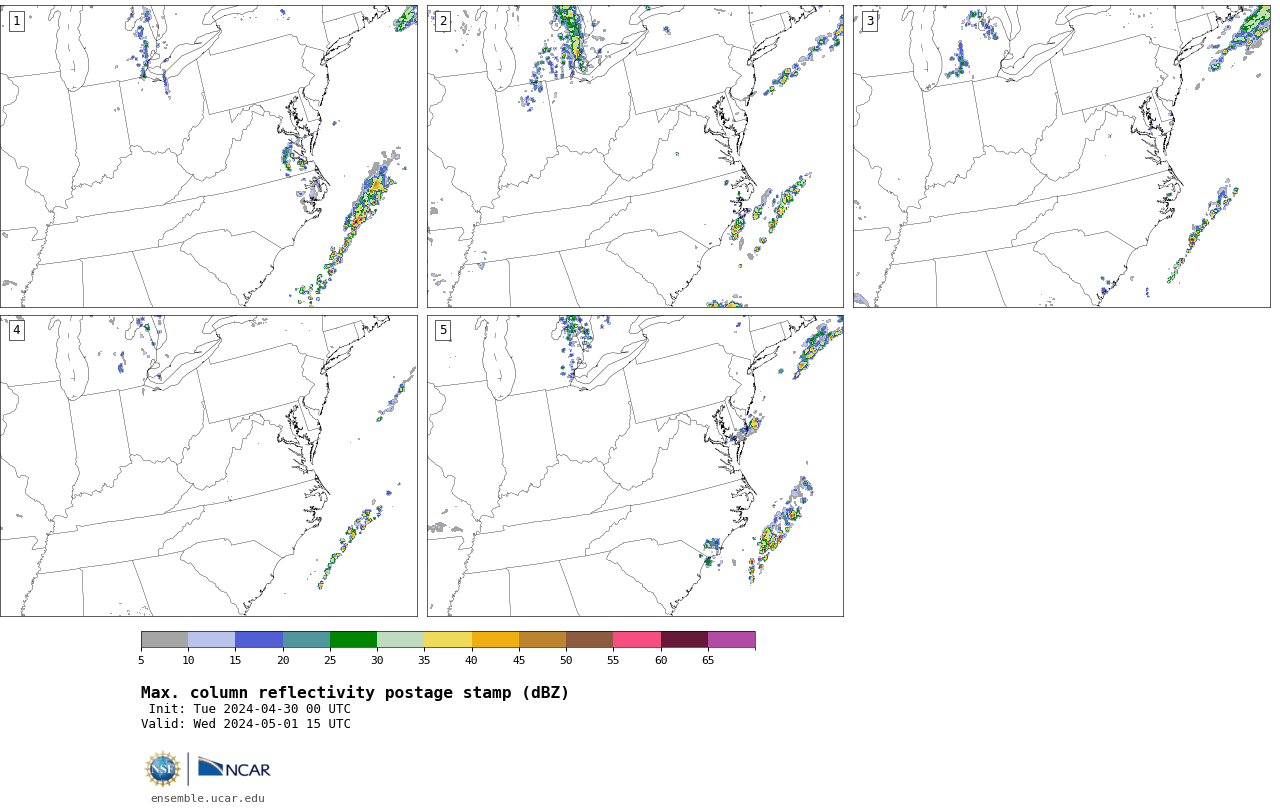Open the ensemble.ucar.edu link

coord(208,798)
